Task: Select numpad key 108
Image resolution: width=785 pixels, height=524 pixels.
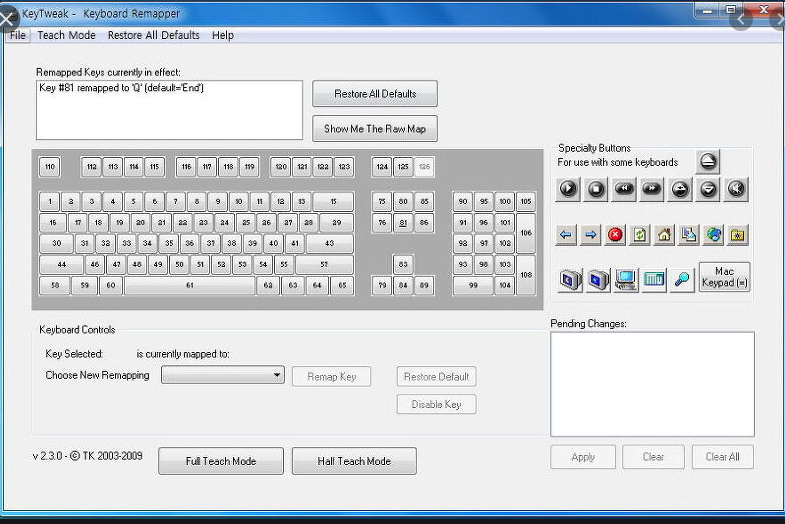Action: coord(526,275)
